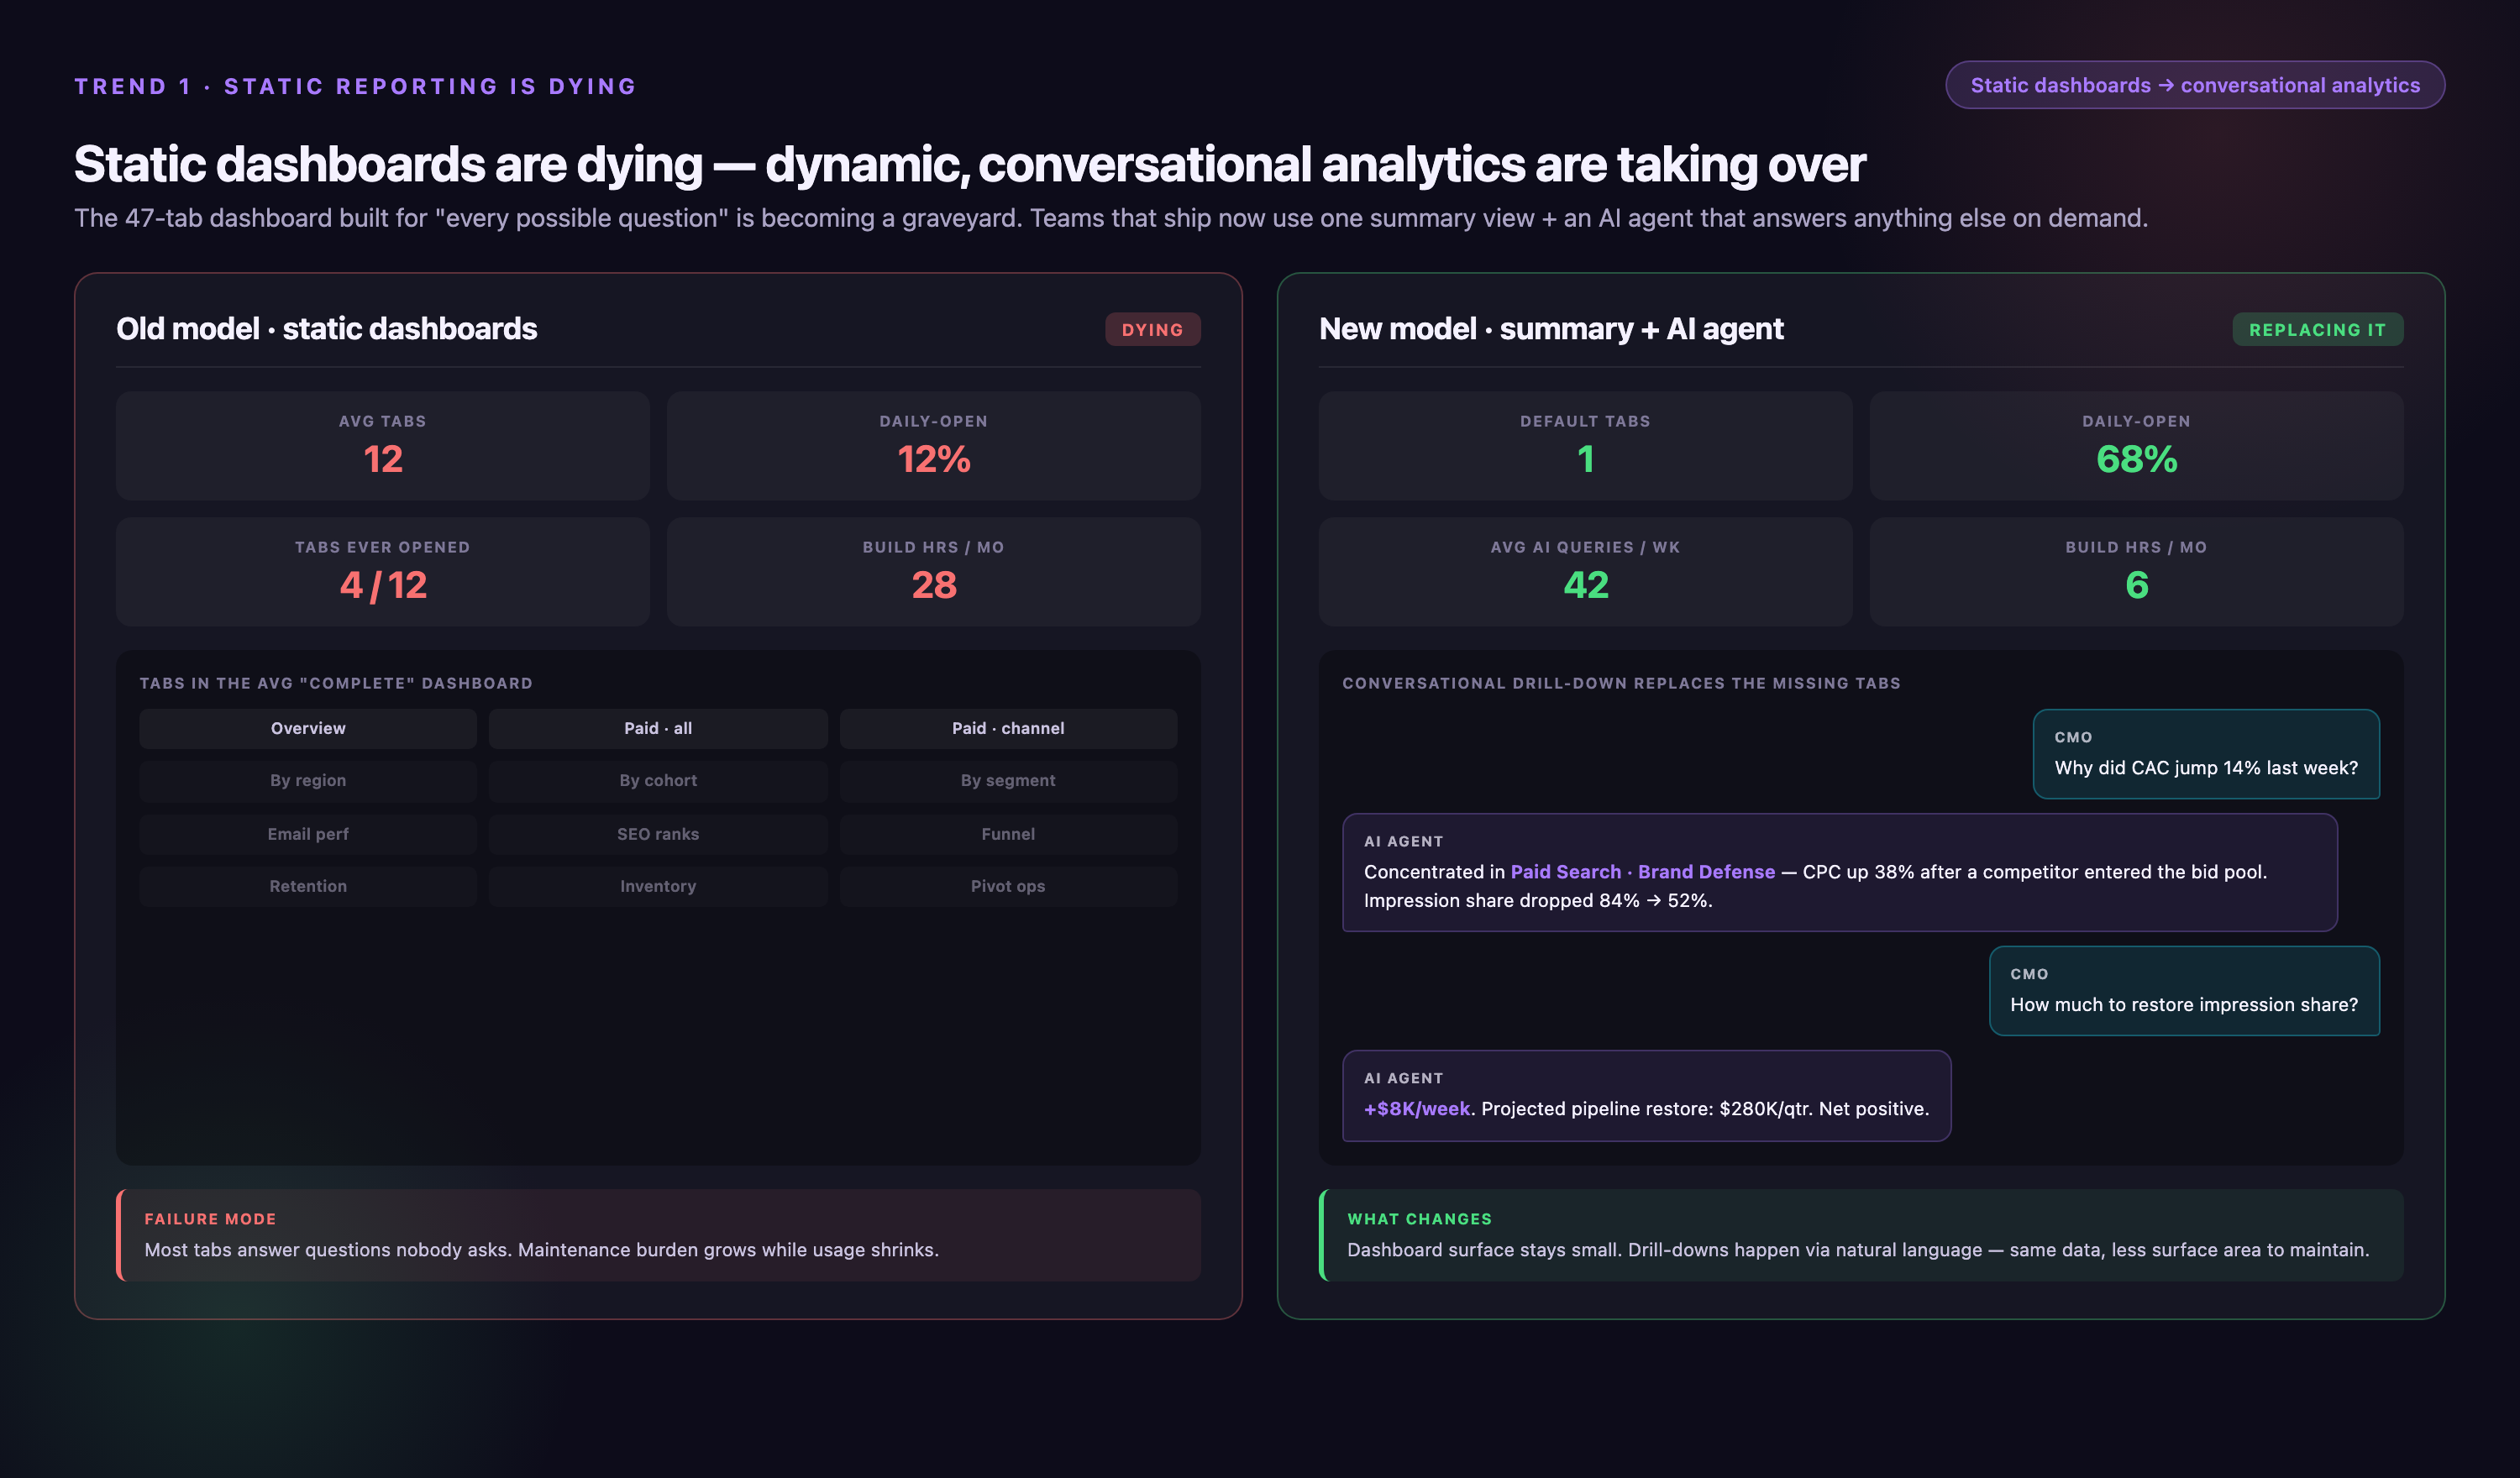Viewport: 2520px width, 1478px height.
Task: Select the Funnel tab chip
Action: 1008,833
